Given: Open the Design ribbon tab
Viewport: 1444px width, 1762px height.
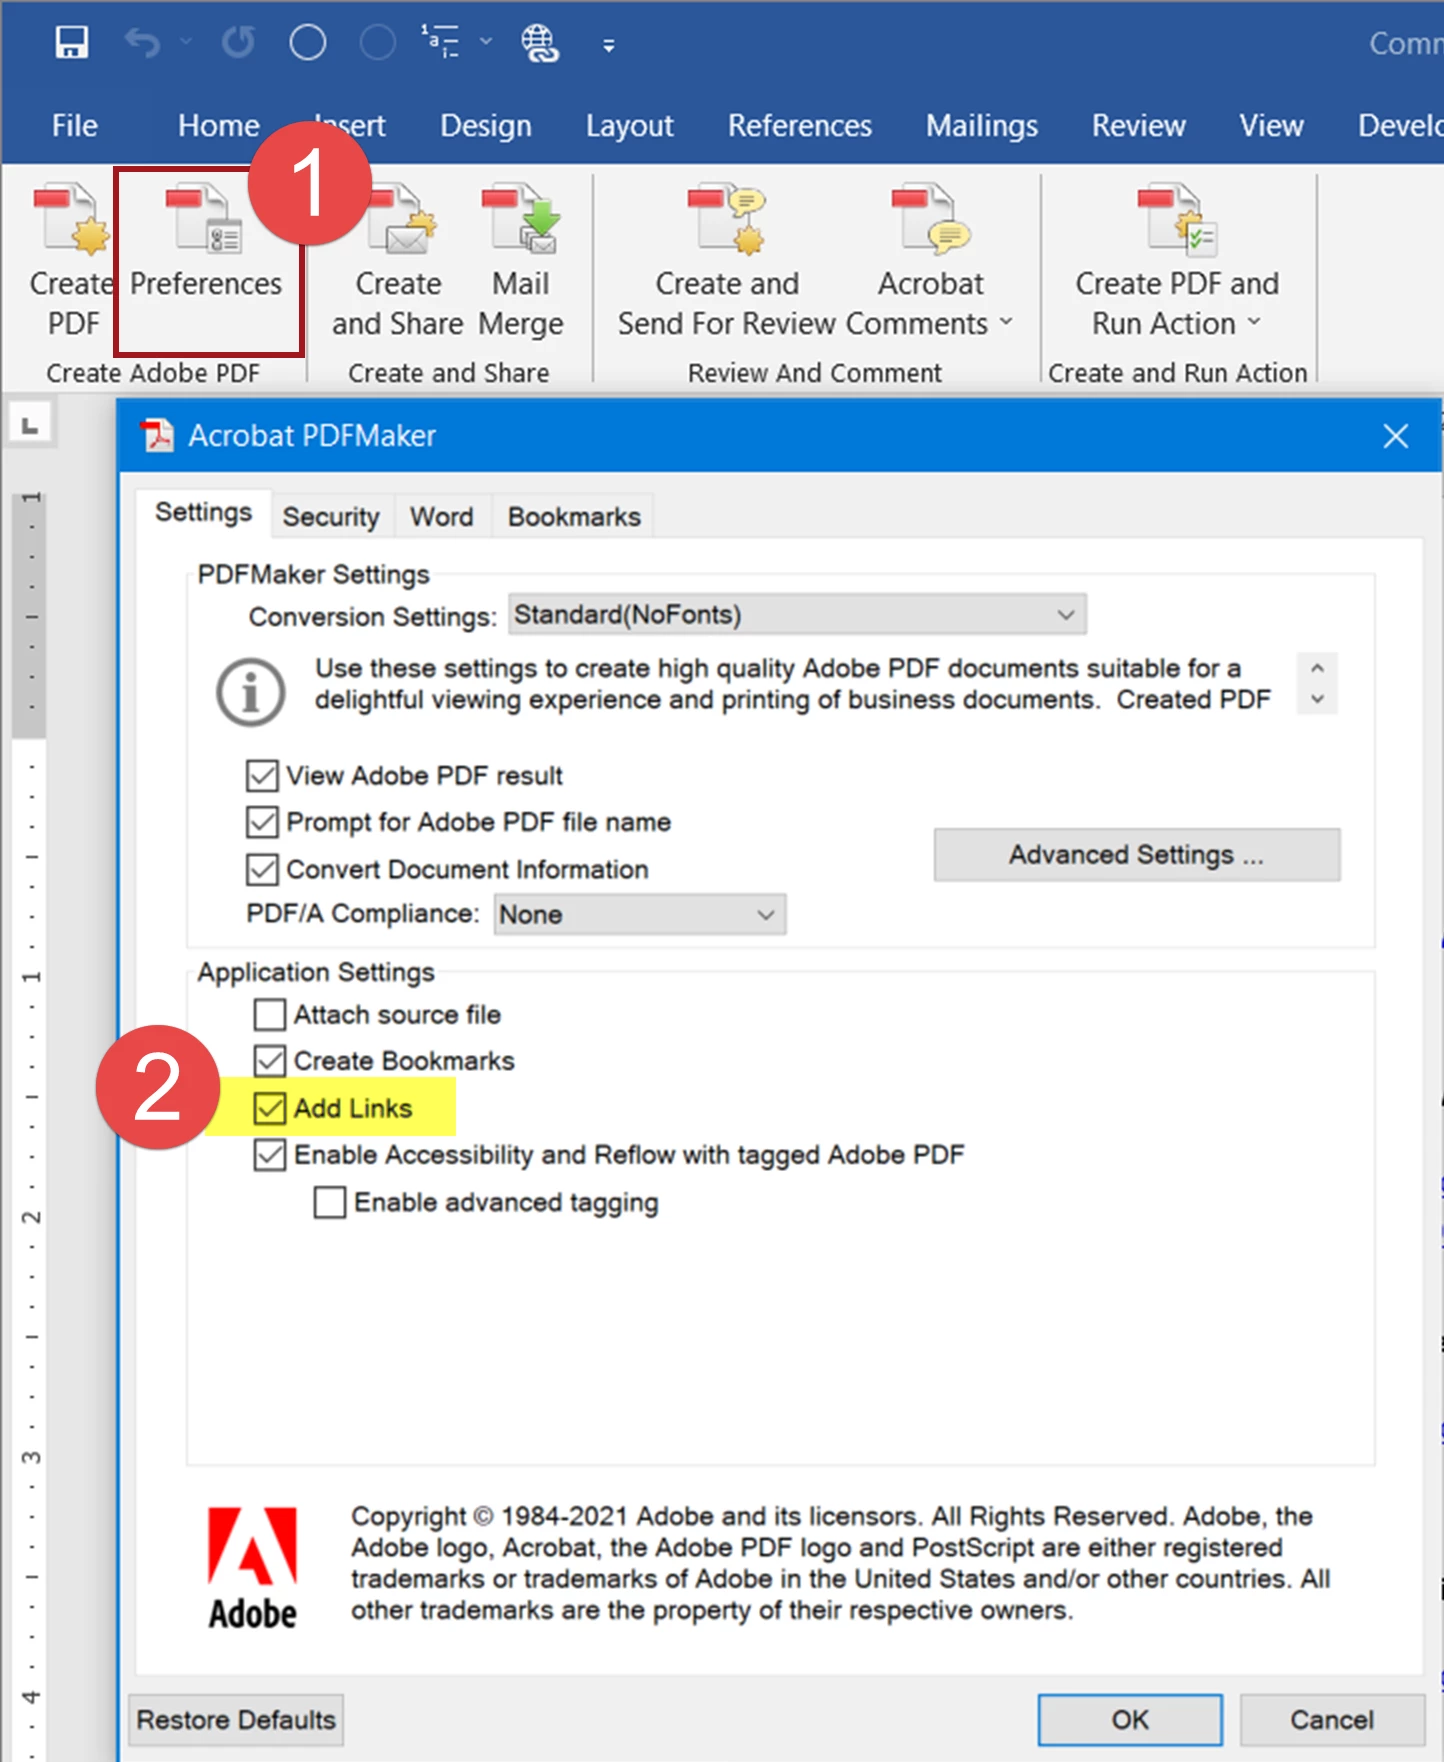Looking at the screenshot, I should point(486,126).
